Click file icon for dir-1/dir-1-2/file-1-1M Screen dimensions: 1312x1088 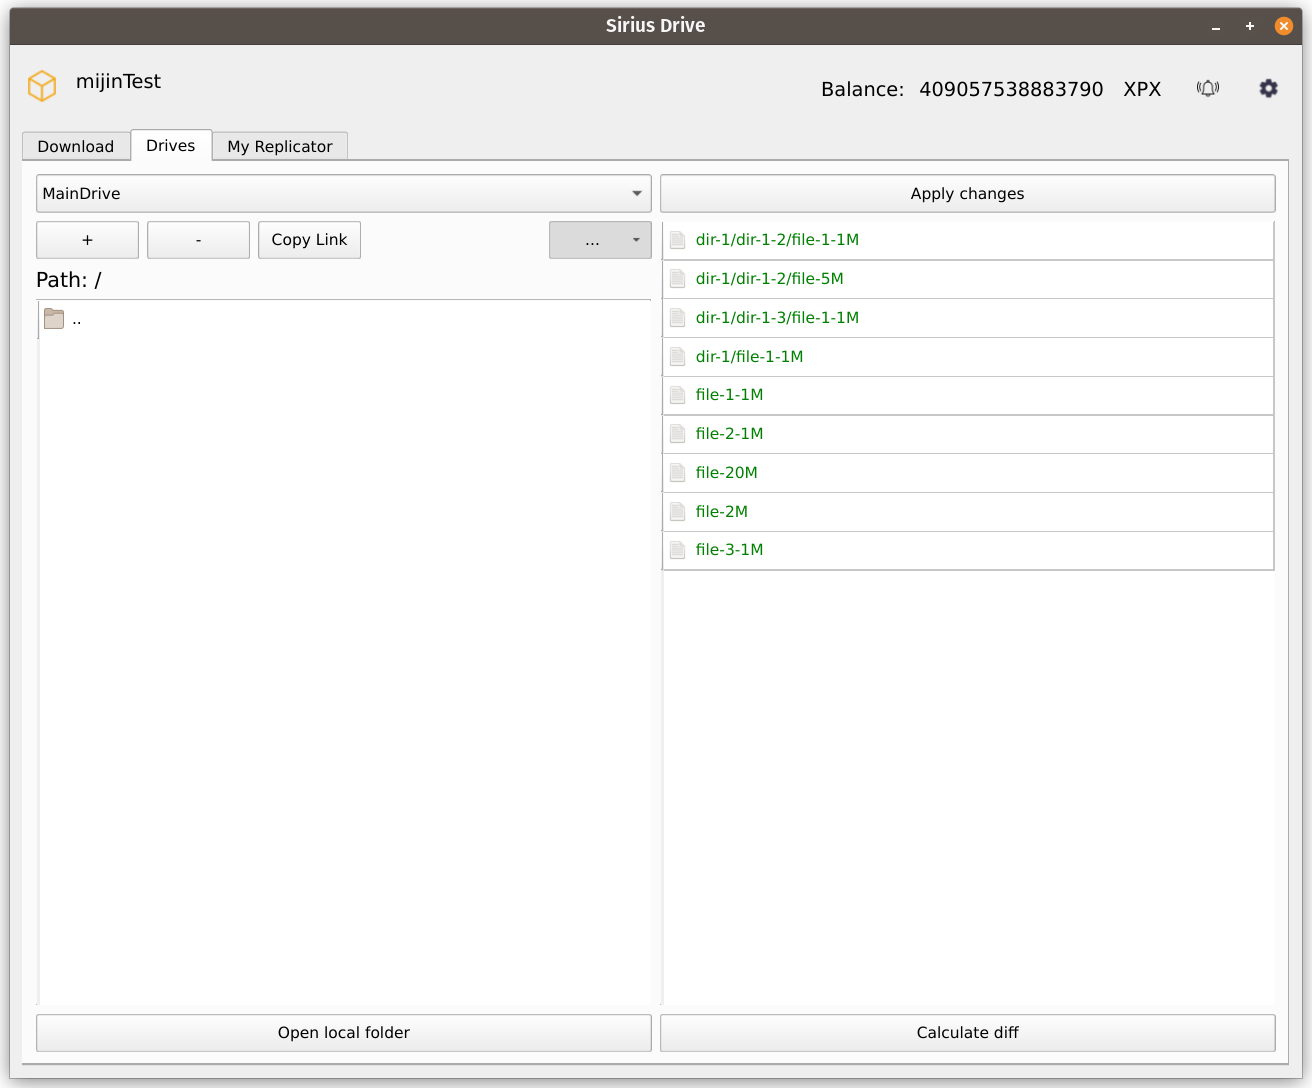677,240
